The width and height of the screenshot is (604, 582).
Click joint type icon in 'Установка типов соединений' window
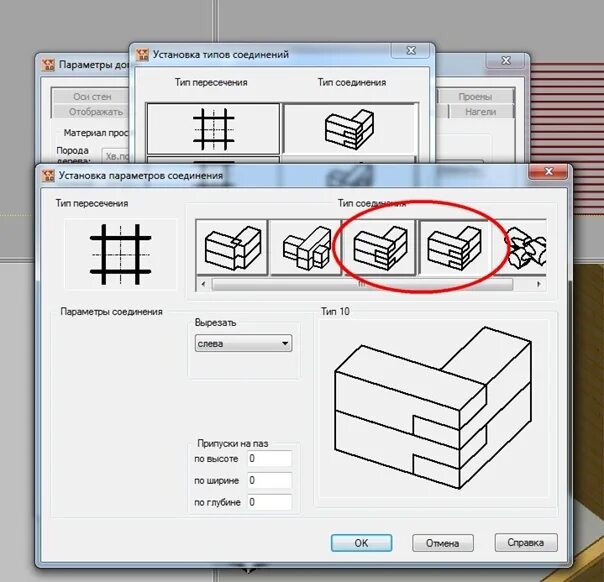(x=350, y=129)
